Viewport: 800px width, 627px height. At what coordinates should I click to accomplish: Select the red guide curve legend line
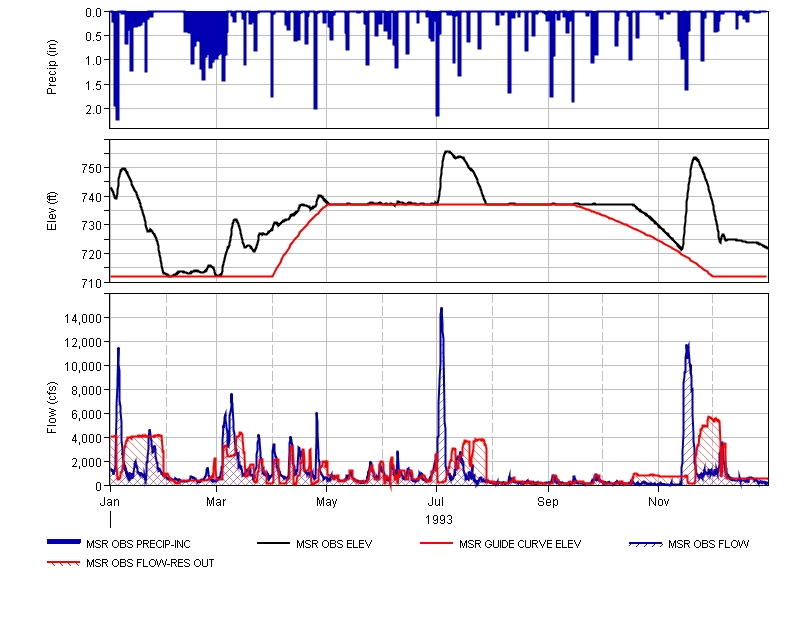click(436, 543)
